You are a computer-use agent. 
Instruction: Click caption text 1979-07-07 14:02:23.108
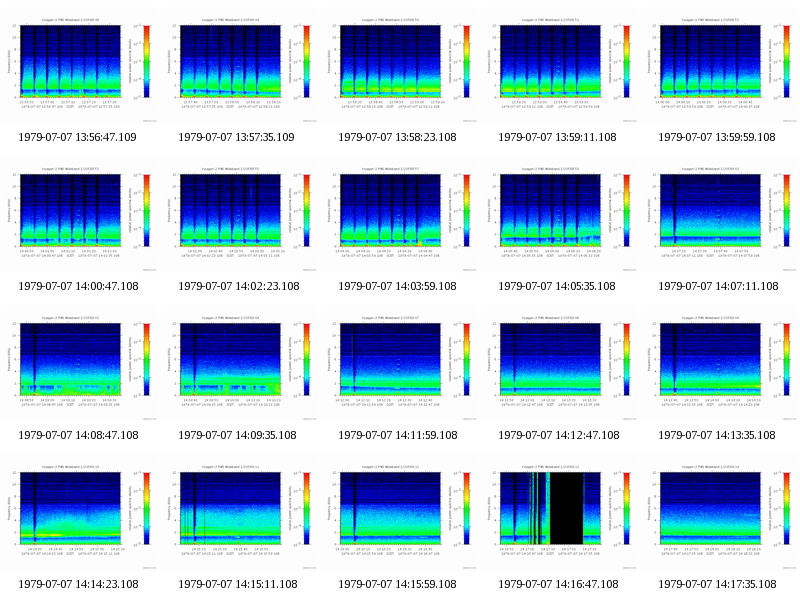coord(239,286)
